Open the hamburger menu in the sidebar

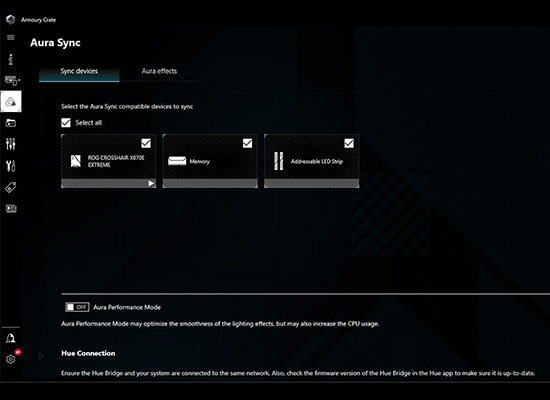pos(11,38)
